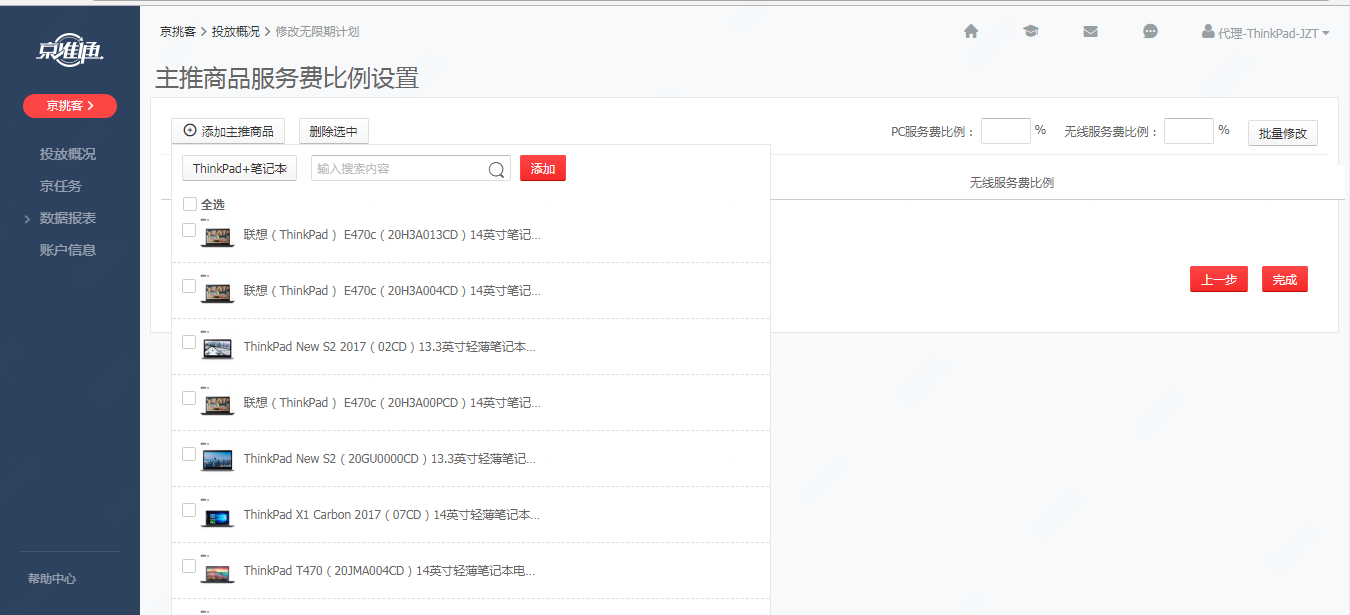The image size is (1350, 615).
Task: Open 投放概况 in the sidebar
Action: coord(68,154)
